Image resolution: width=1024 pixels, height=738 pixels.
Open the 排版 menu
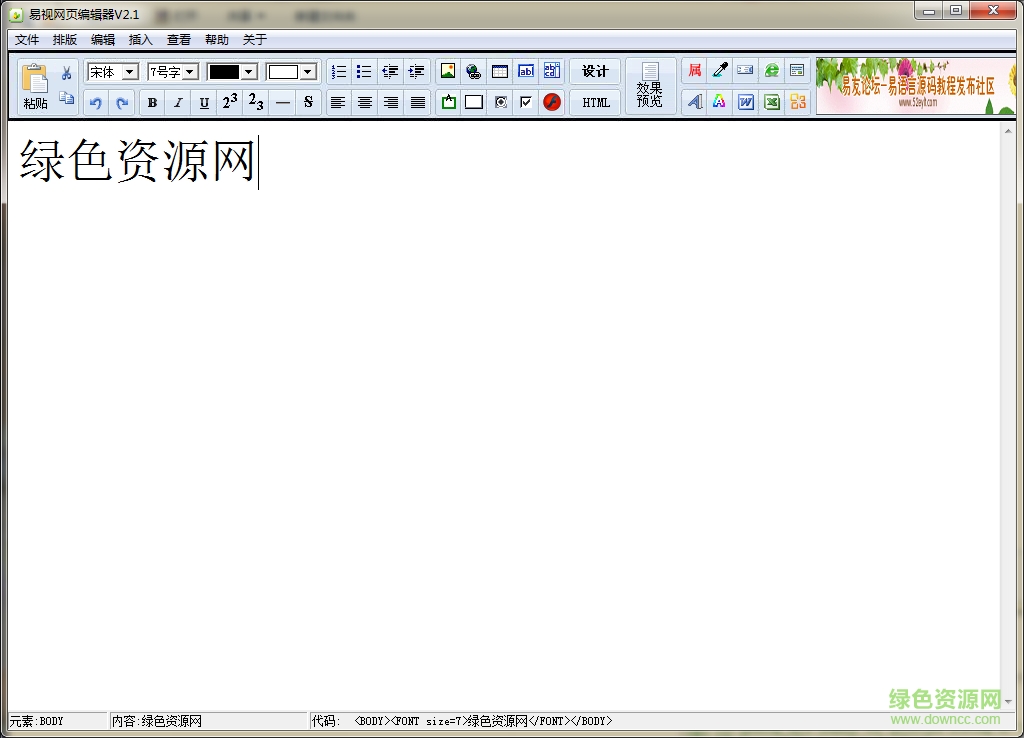pyautogui.click(x=65, y=40)
